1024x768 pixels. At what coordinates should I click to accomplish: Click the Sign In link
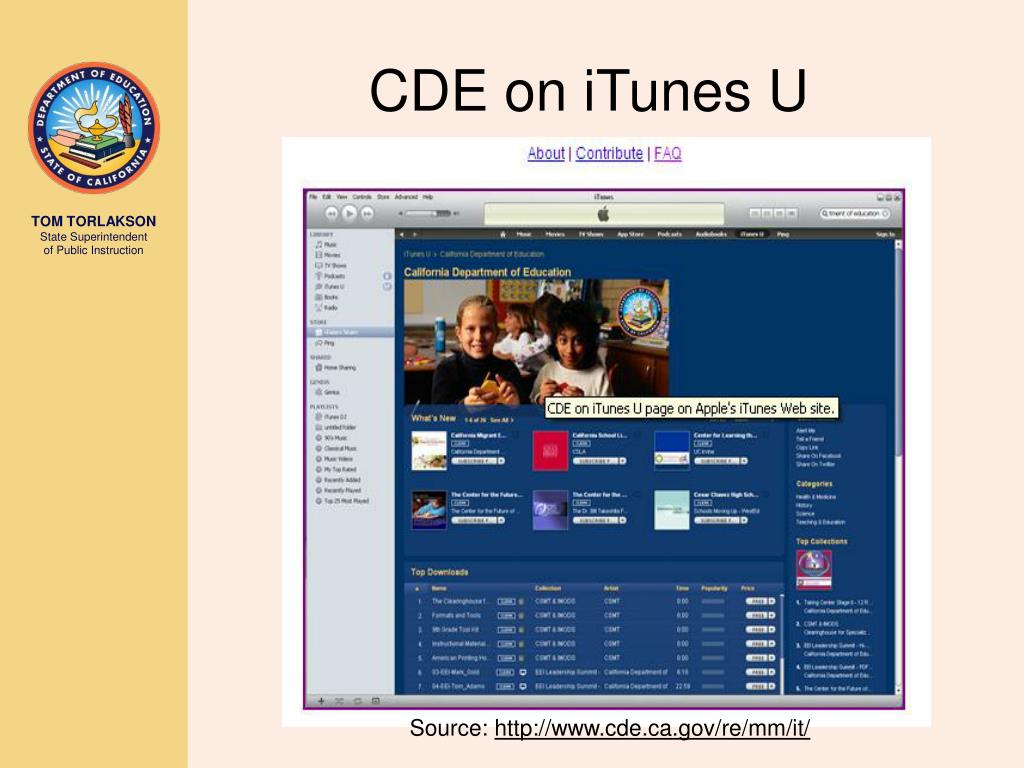885,234
